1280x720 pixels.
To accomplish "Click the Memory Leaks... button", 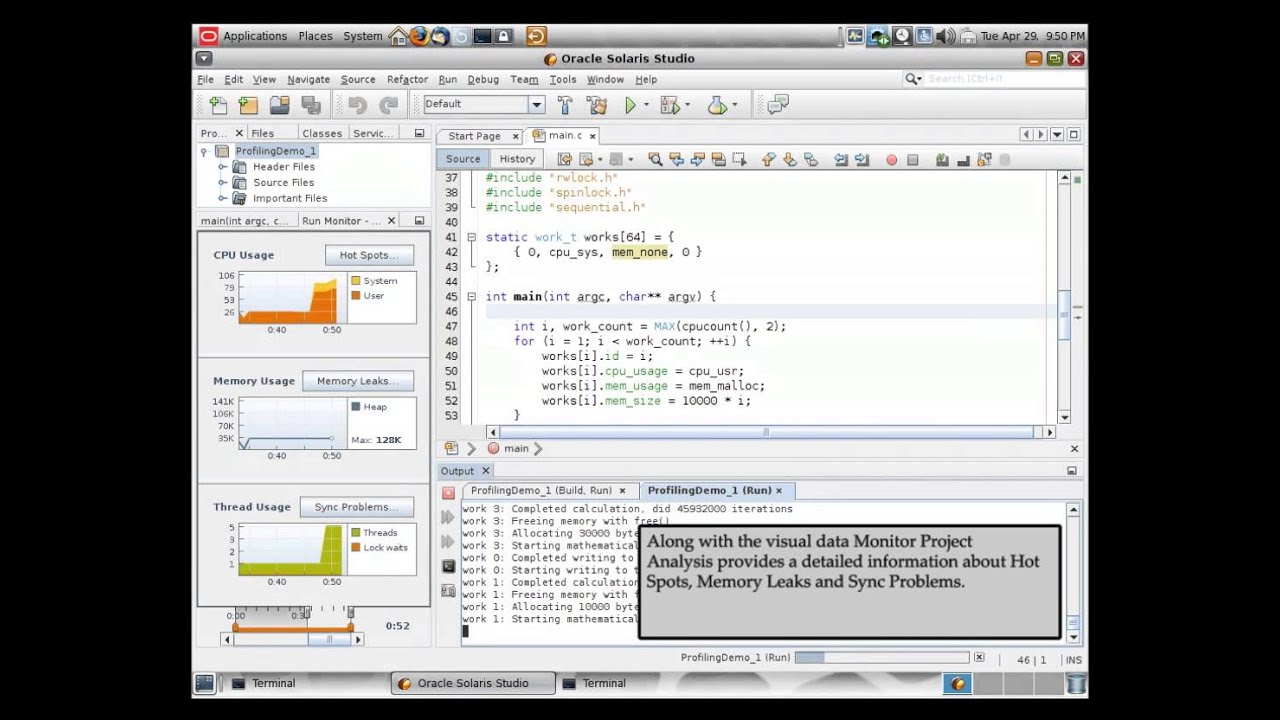I will (x=358, y=381).
